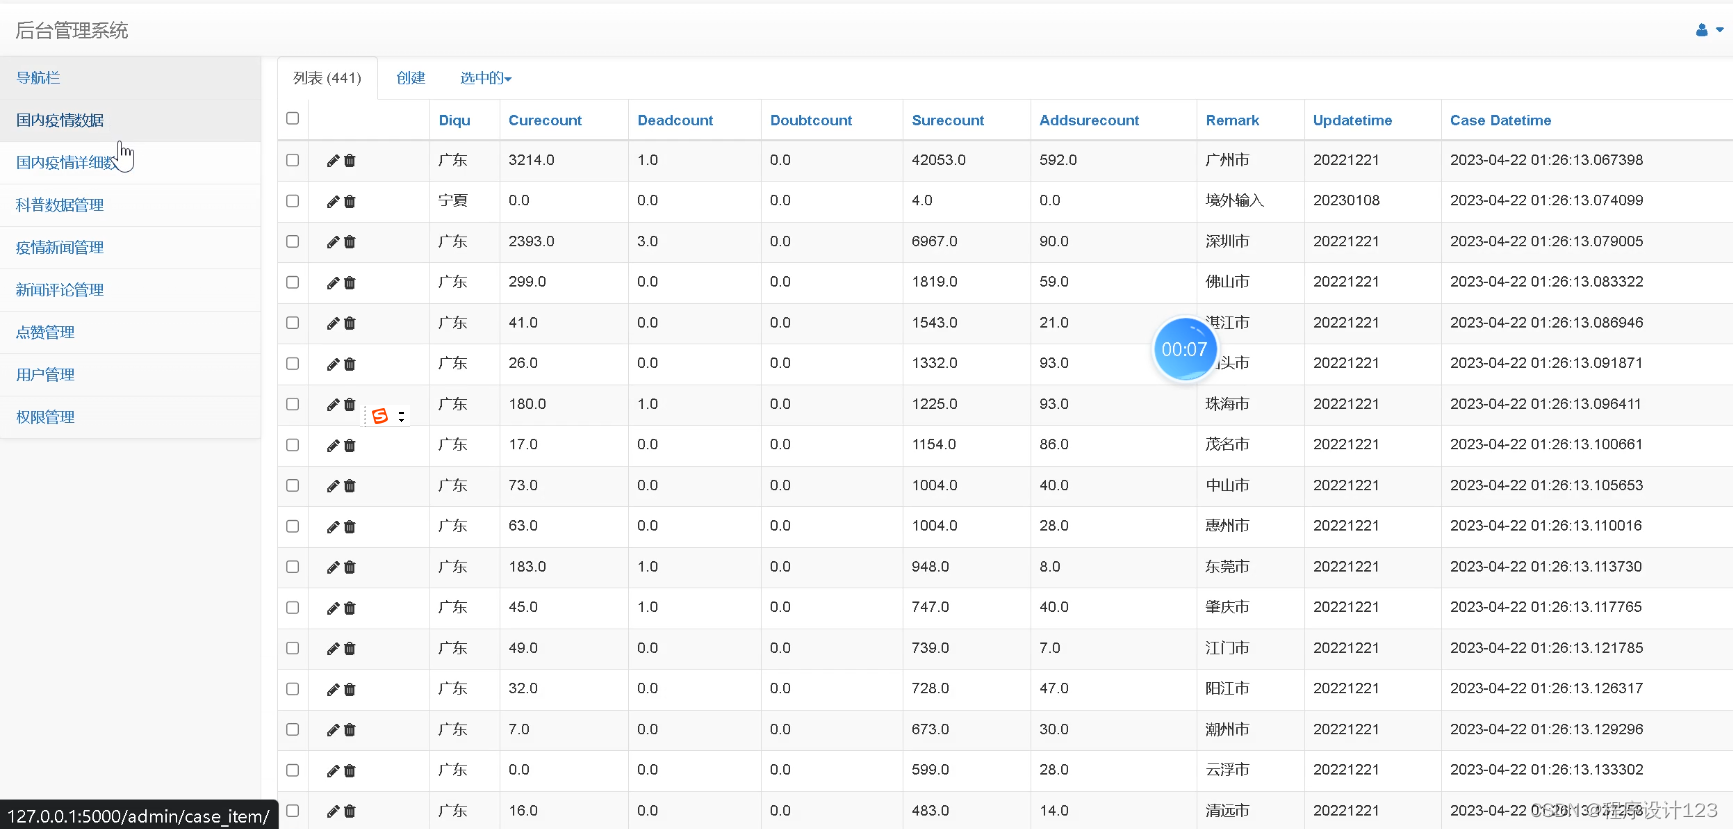This screenshot has height=829, width=1733.
Task: Edit the 深圳市 row with pencil icon
Action: tap(333, 242)
